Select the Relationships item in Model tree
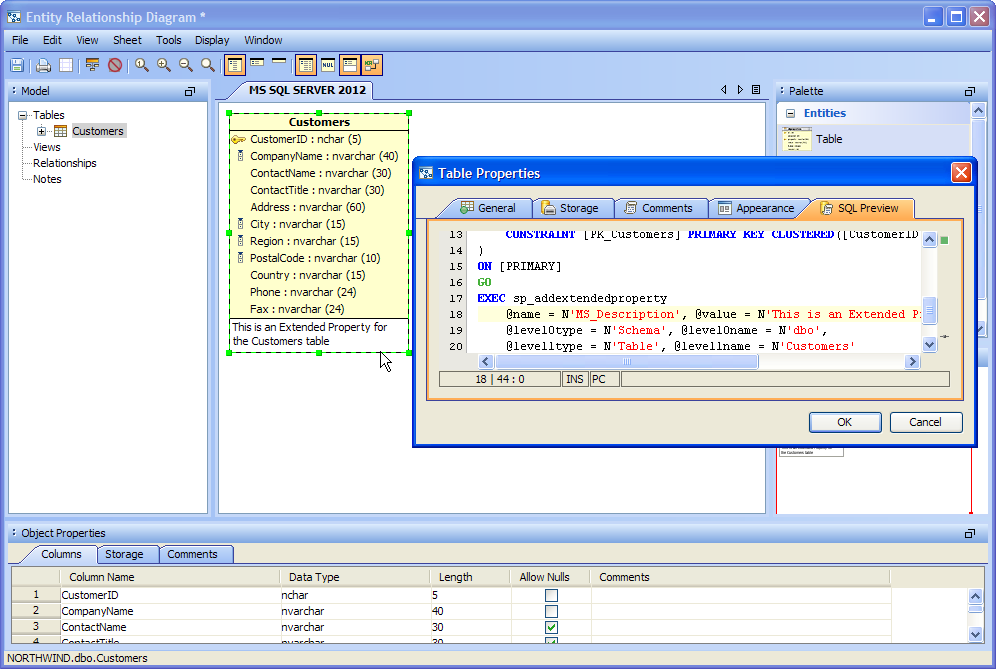The width and height of the screenshot is (996, 669). coord(65,163)
